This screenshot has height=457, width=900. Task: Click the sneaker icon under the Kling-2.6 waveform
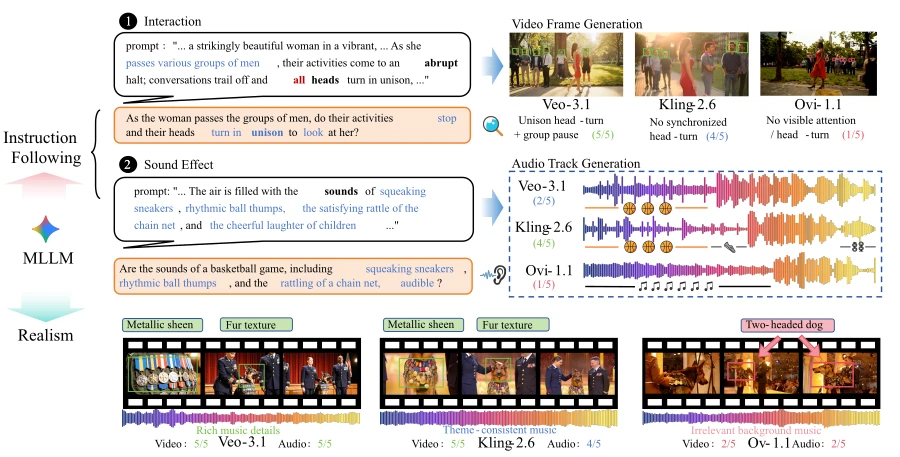(x=729, y=247)
